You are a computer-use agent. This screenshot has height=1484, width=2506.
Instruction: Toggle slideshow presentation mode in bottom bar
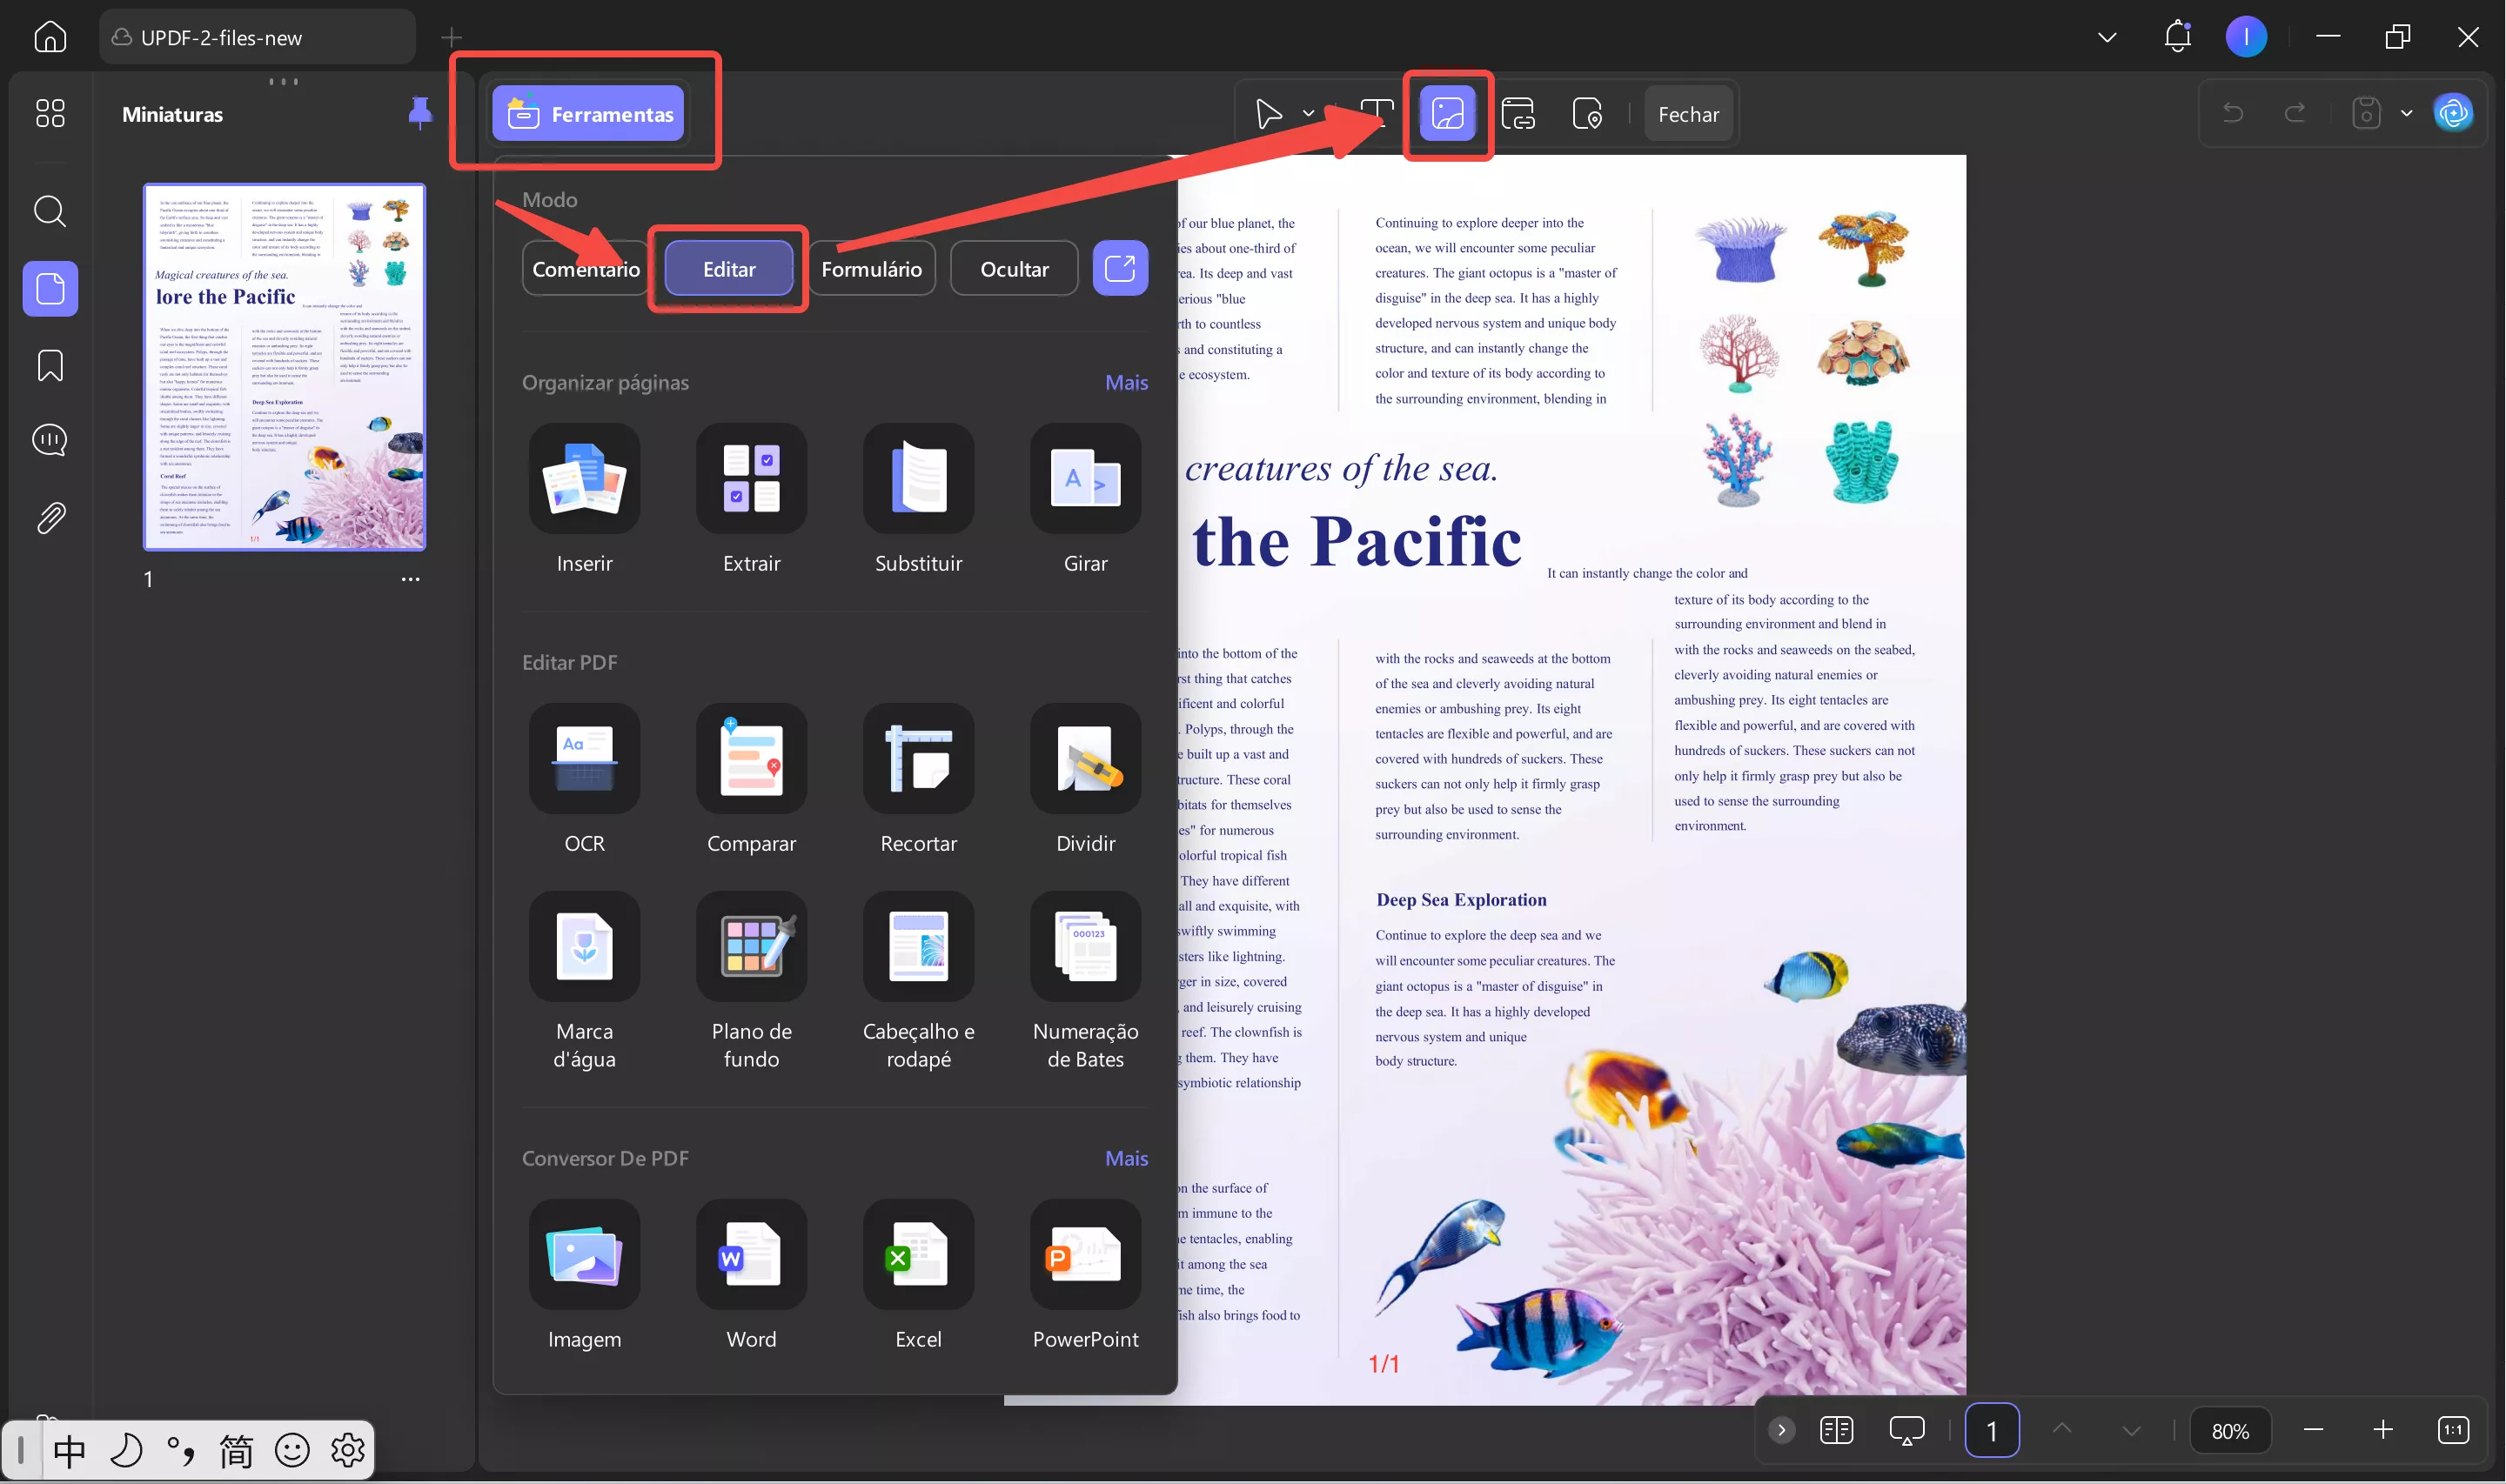(x=1906, y=1431)
